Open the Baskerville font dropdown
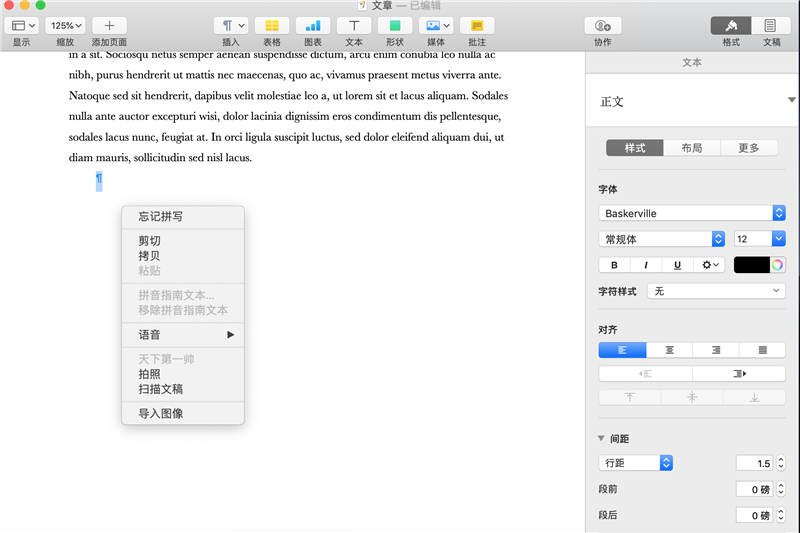This screenshot has width=800, height=533. (692, 213)
